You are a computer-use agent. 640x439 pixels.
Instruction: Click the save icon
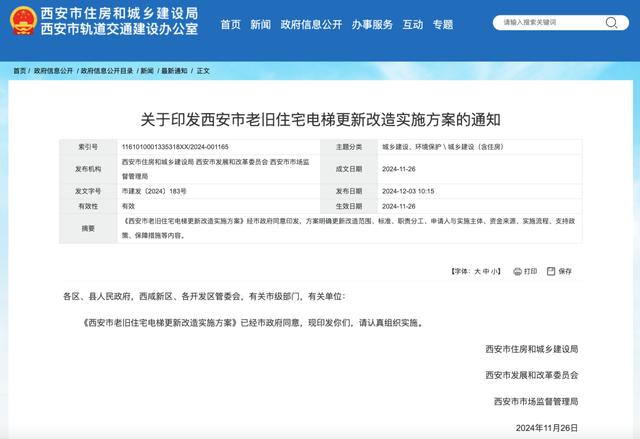point(549,270)
